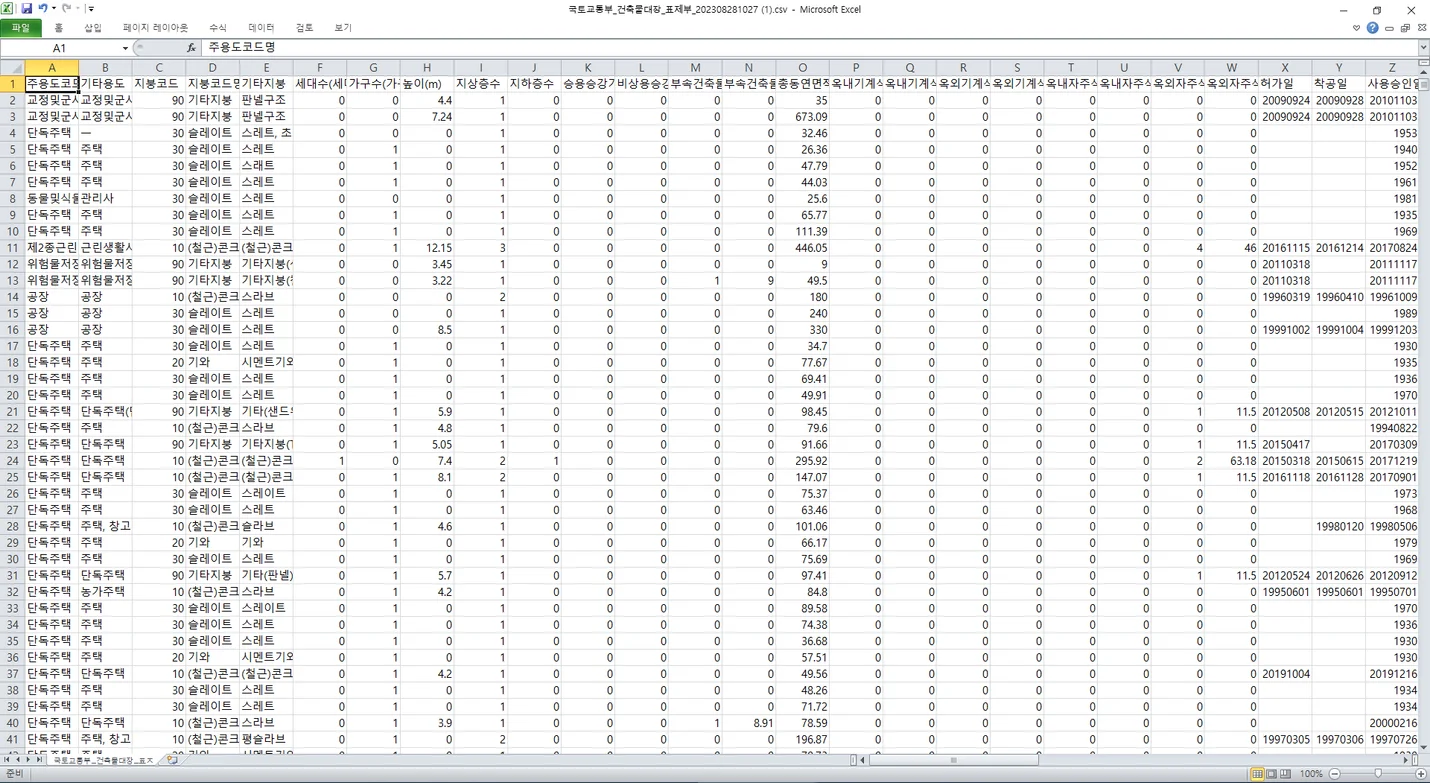Click the 허가일 header cell
The image size is (1430, 783).
coord(1285,84)
